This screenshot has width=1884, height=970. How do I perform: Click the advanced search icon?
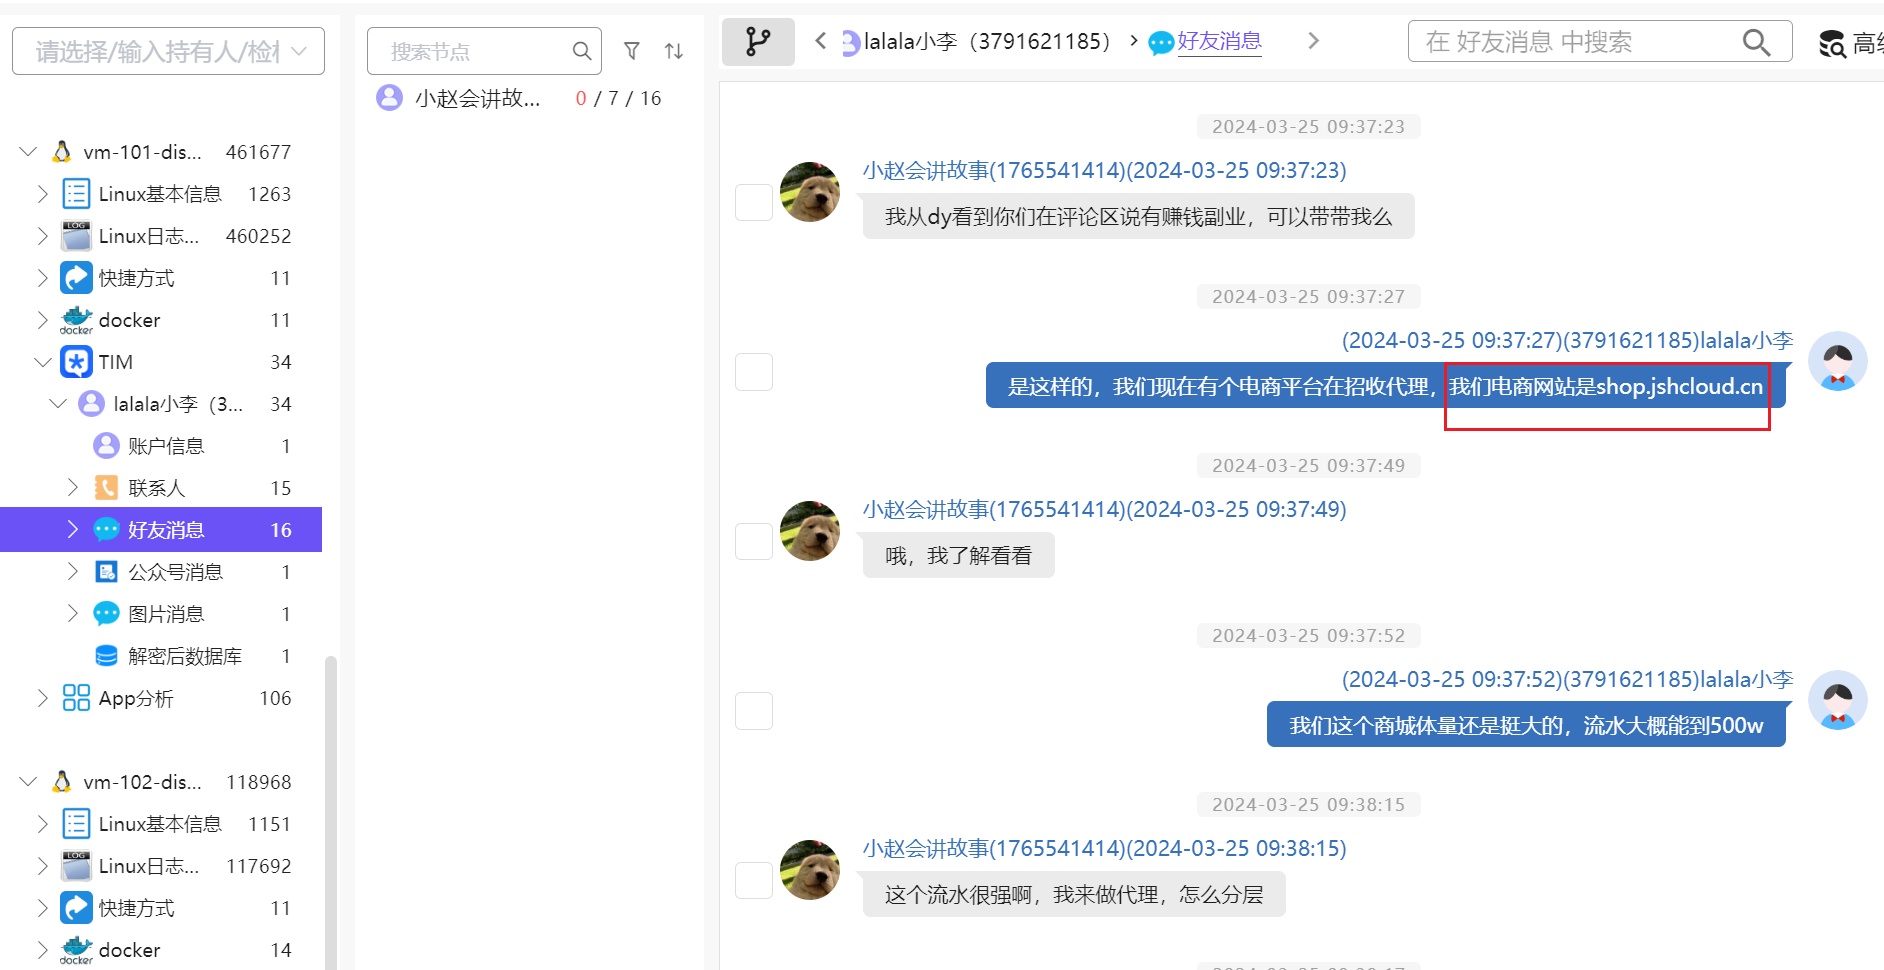[x=1832, y=43]
